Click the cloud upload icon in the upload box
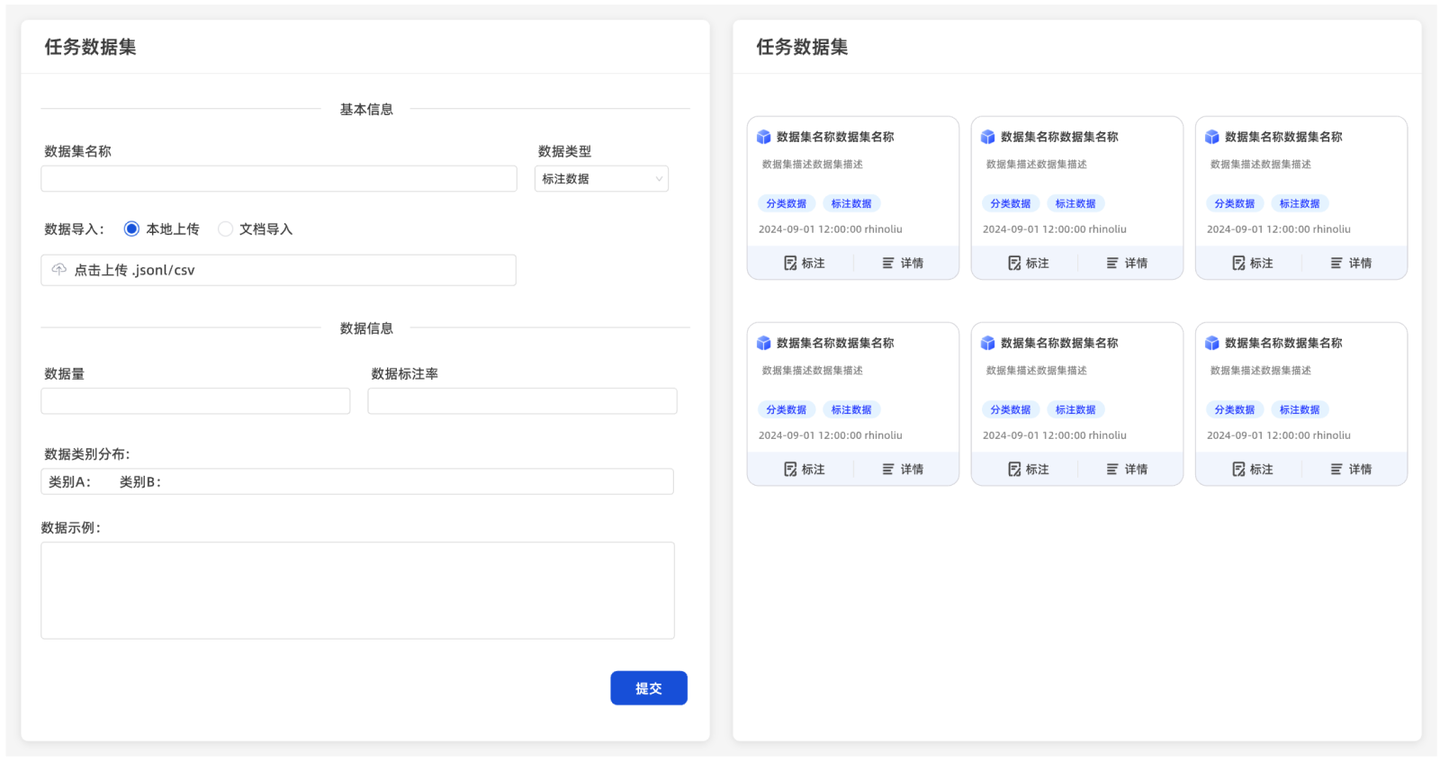Image resolution: width=1440 pixels, height=762 pixels. click(59, 270)
